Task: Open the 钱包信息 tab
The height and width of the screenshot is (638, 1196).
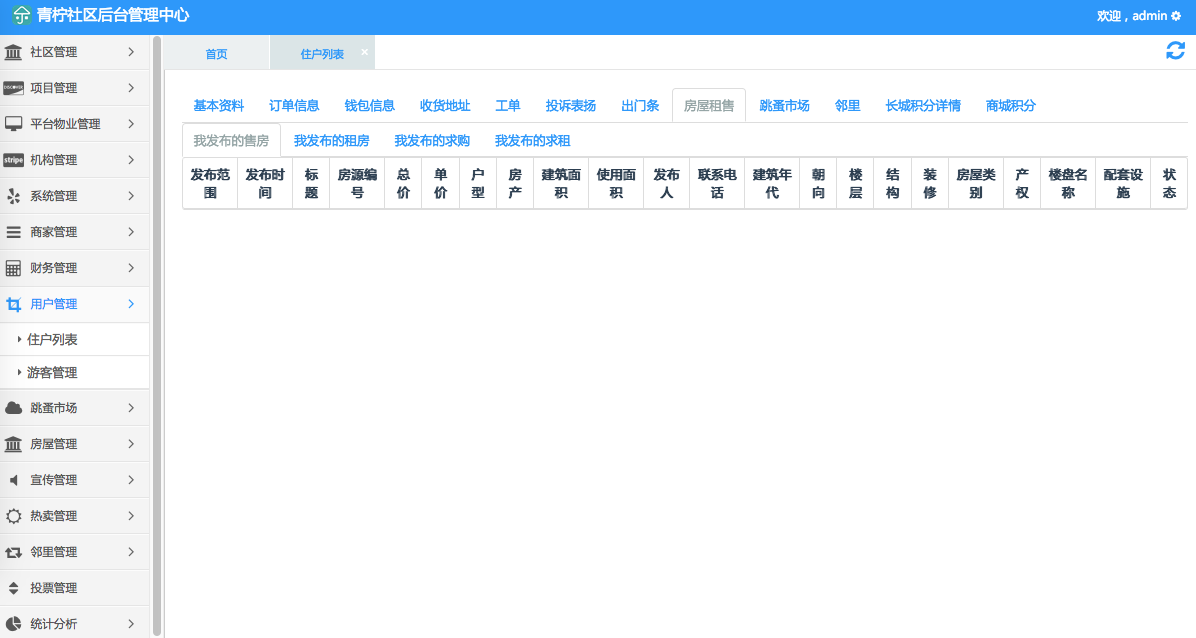Action: point(370,105)
